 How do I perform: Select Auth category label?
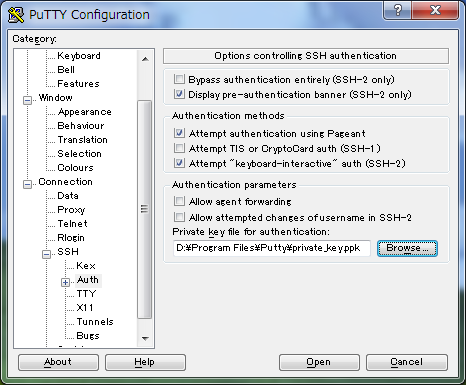[88, 280]
